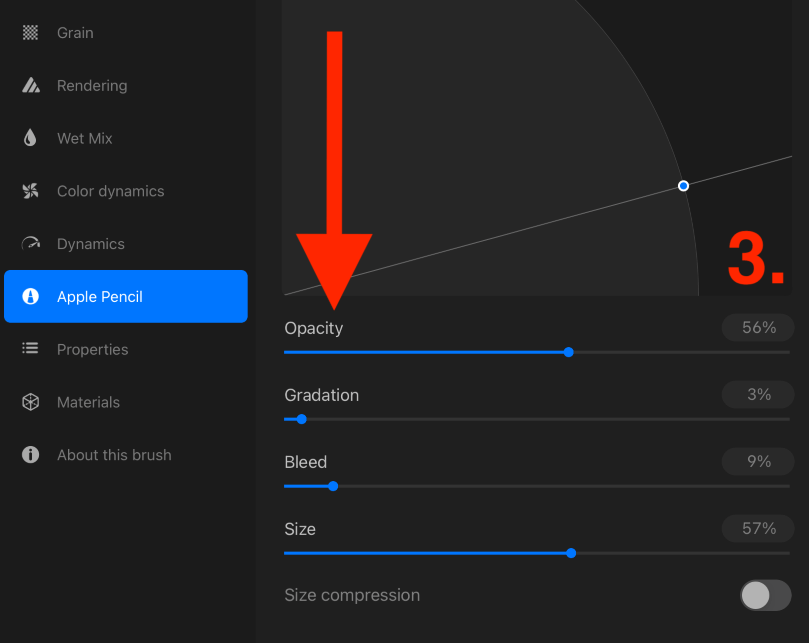
Task: Click the Apple Pencil tip icon
Action: point(30,296)
